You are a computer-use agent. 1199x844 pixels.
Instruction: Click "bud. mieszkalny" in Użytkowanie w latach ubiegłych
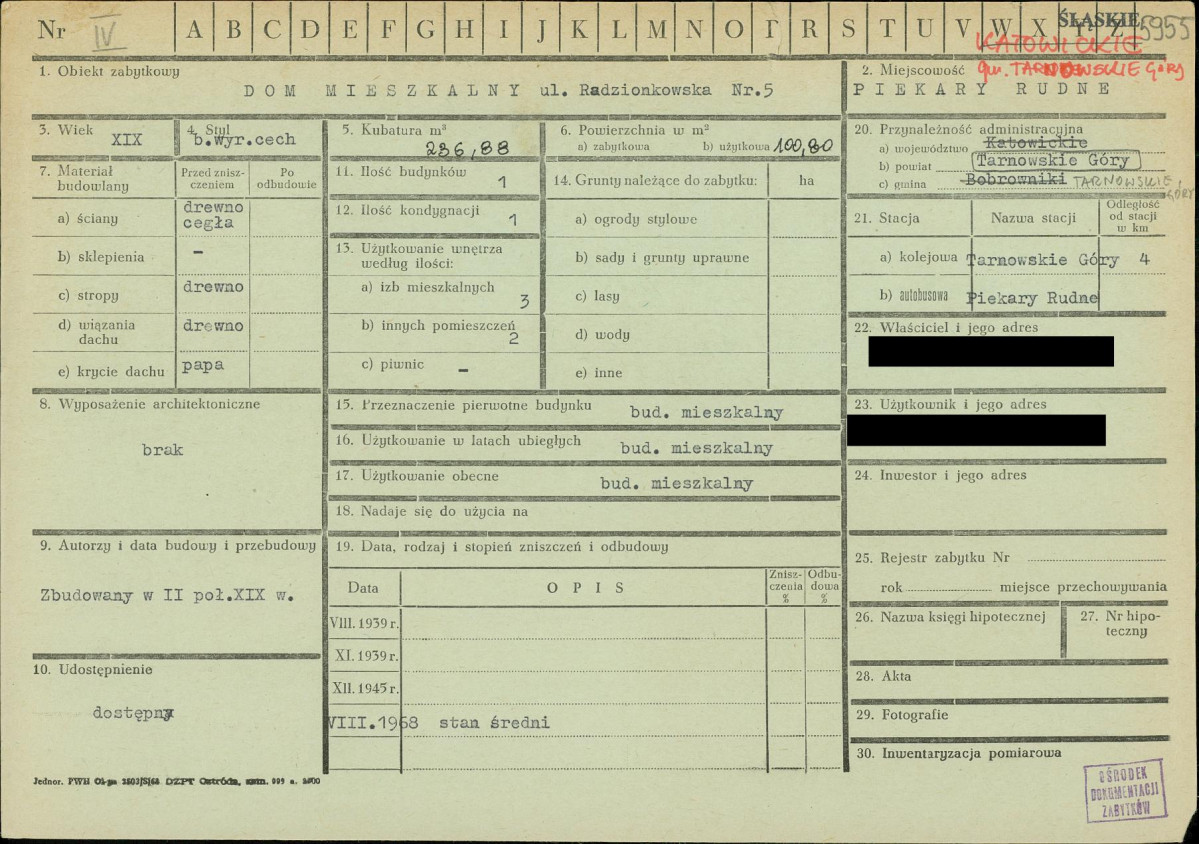(697, 448)
